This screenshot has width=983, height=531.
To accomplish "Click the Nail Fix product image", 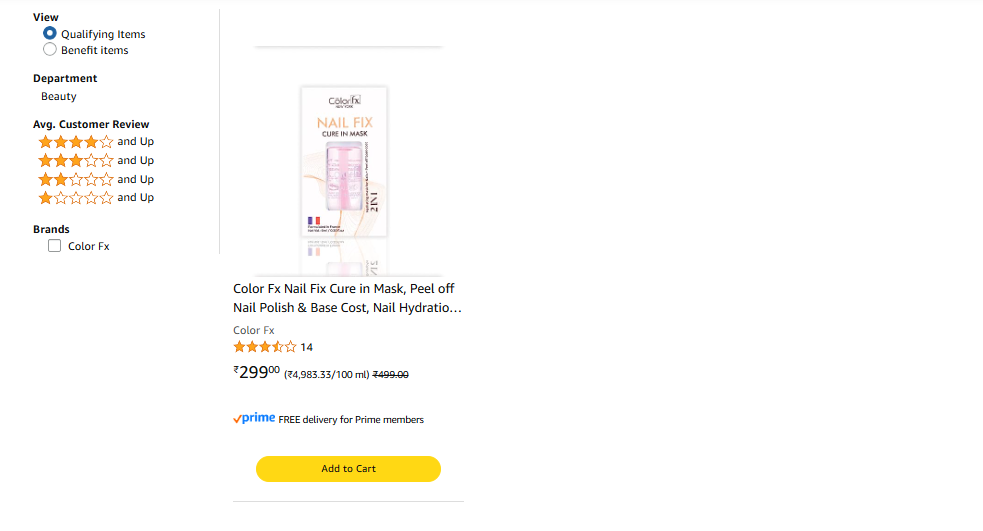I will (344, 165).
